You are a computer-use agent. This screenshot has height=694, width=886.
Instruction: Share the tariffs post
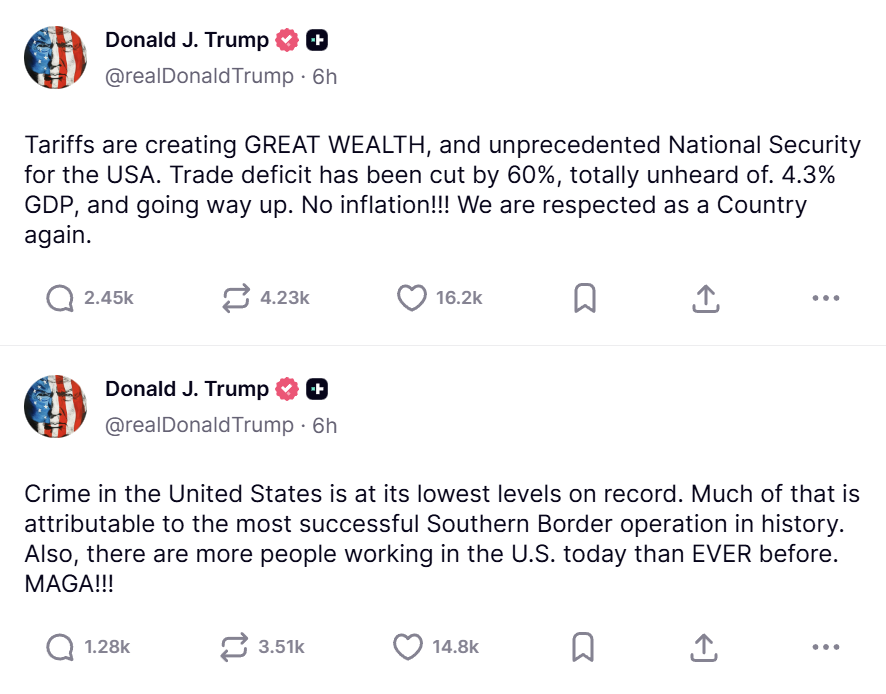(x=705, y=297)
